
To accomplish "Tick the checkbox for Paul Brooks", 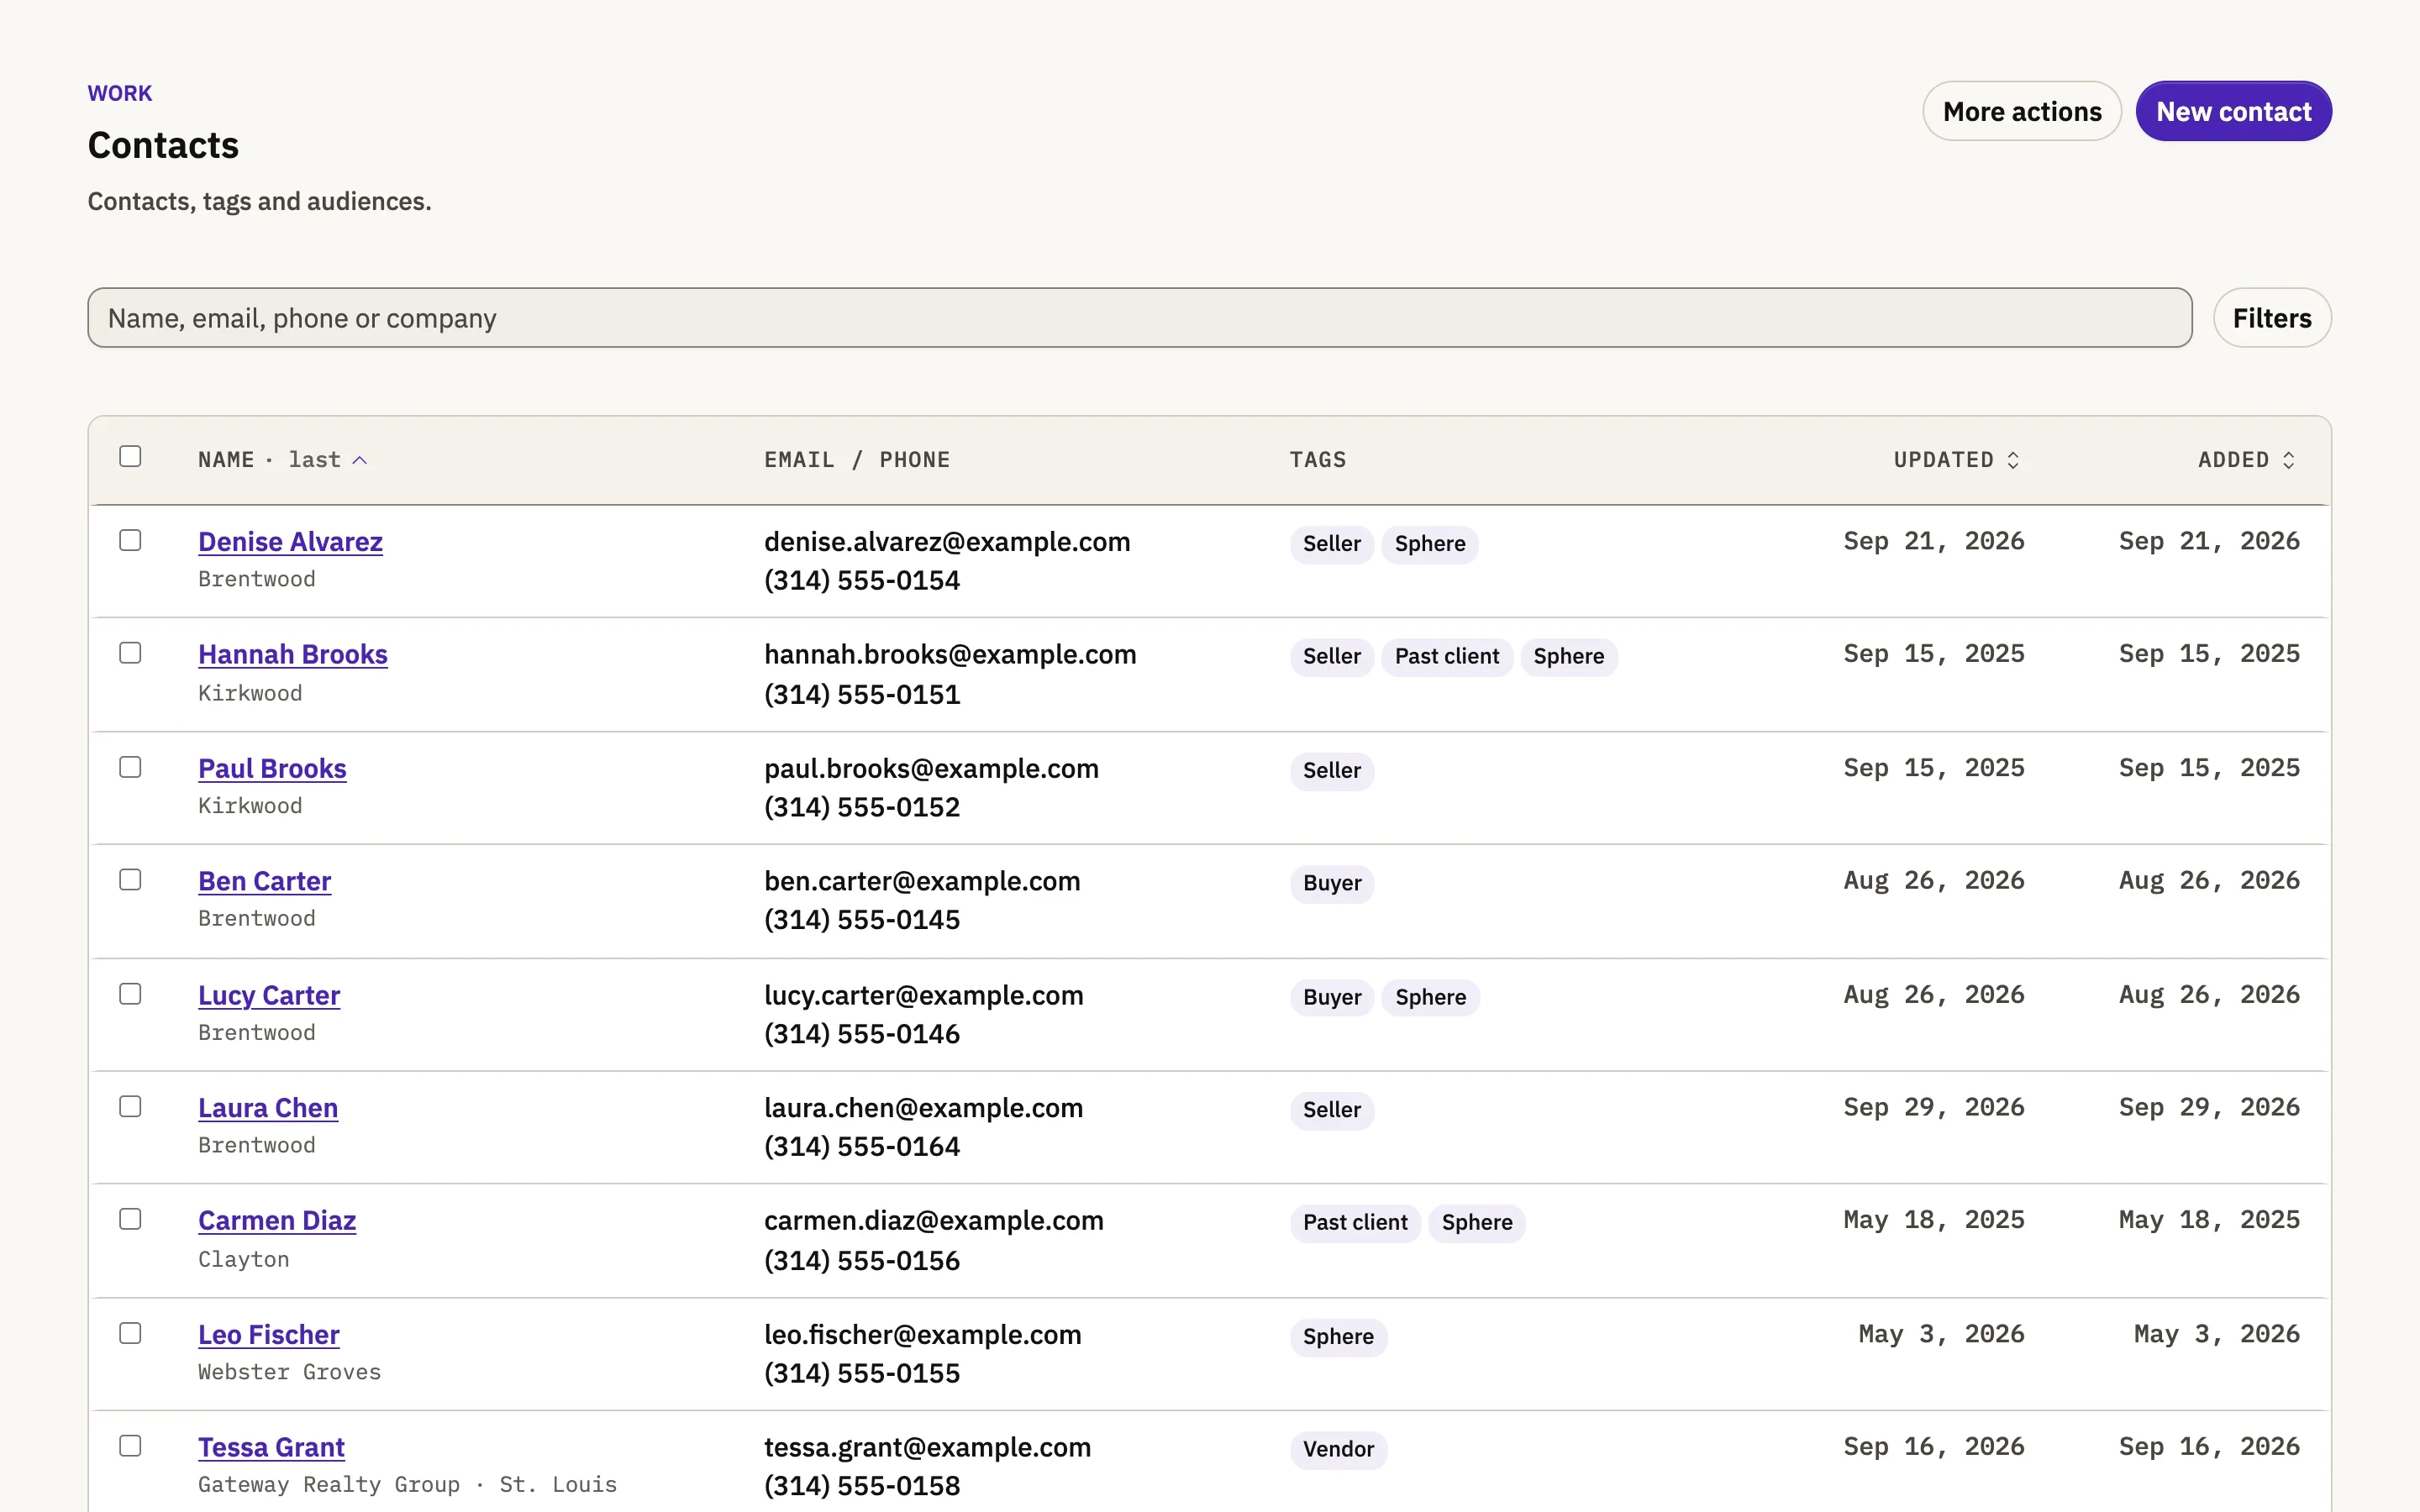I will 130,767.
